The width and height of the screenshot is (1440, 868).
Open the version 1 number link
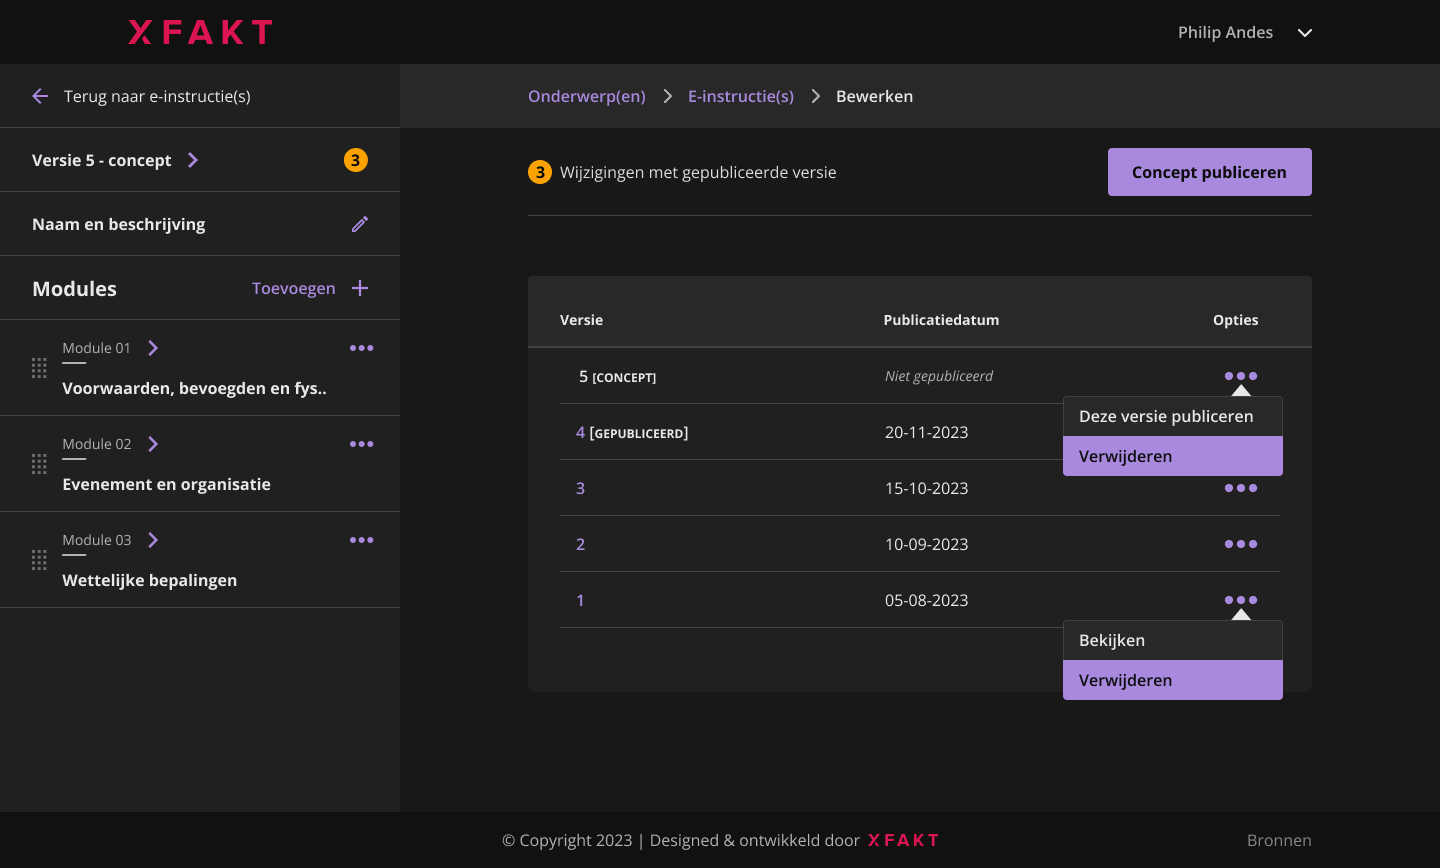(x=580, y=600)
